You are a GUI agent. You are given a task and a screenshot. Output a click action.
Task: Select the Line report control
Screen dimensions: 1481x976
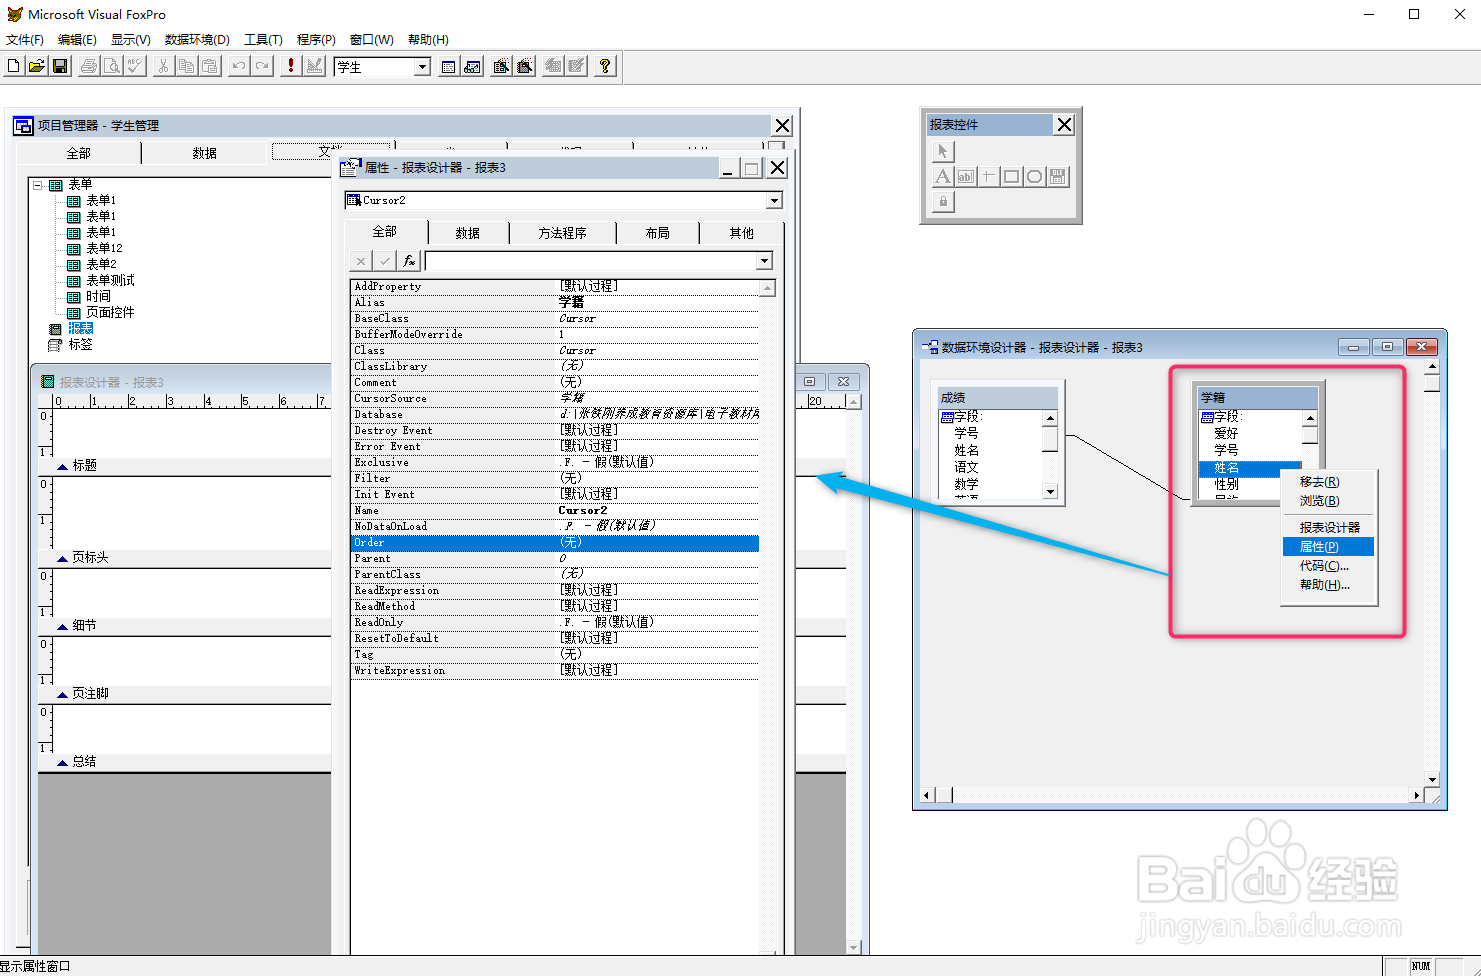point(989,177)
